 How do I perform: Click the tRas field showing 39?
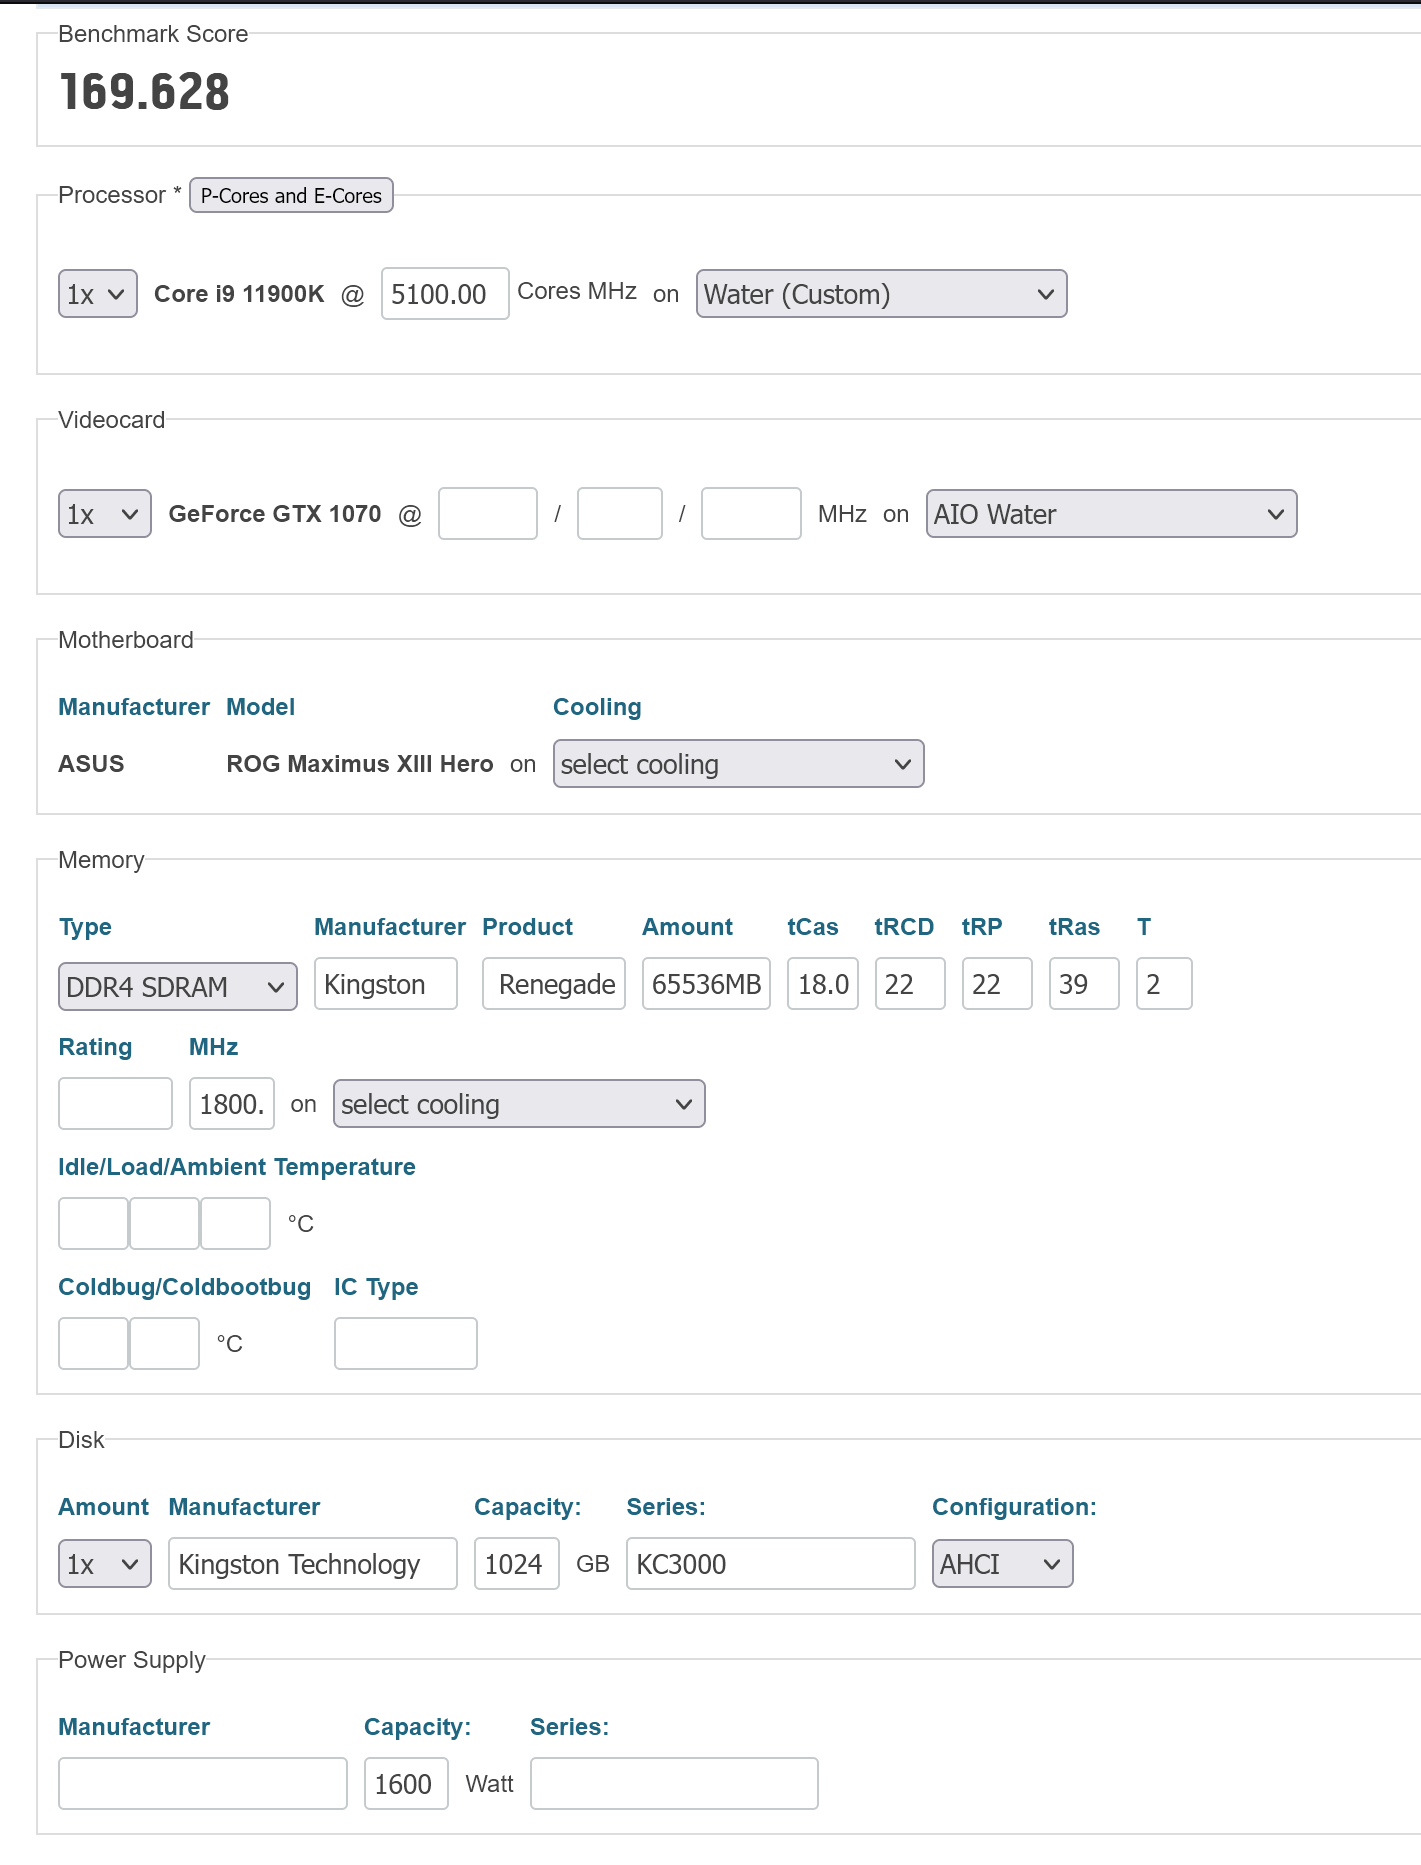[x=1083, y=985]
